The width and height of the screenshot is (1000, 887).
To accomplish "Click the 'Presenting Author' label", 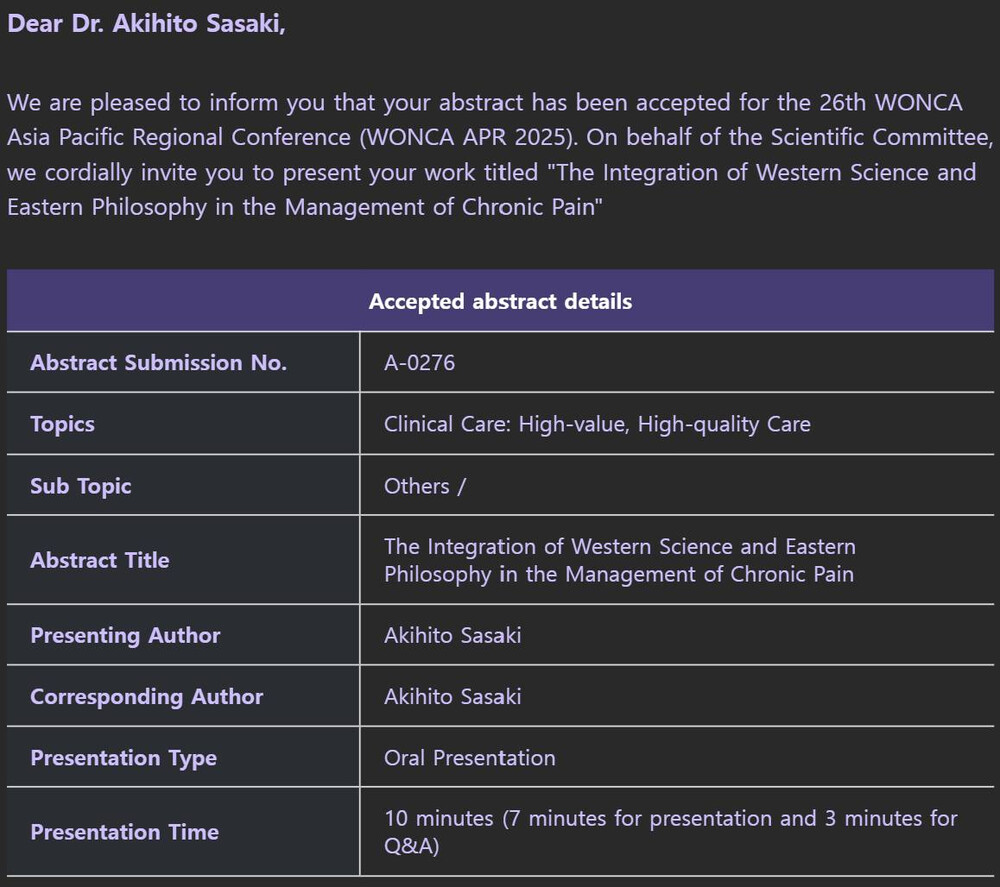I will (x=125, y=635).
